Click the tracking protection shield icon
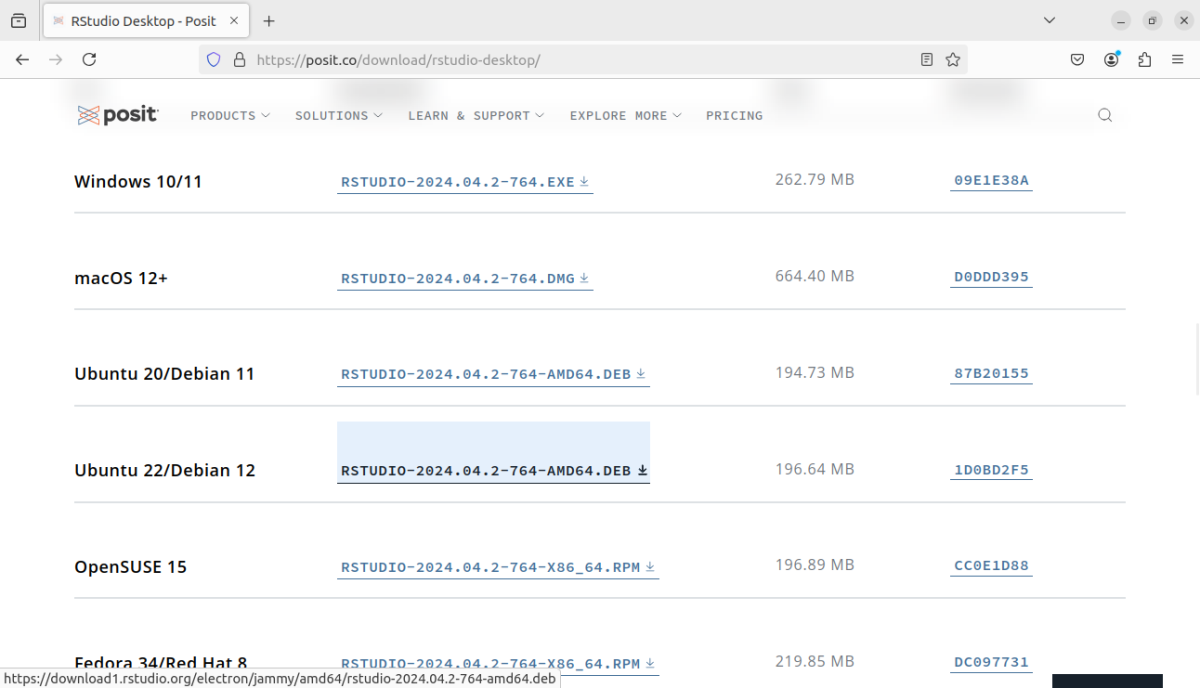This screenshot has width=1200, height=688. click(x=213, y=60)
